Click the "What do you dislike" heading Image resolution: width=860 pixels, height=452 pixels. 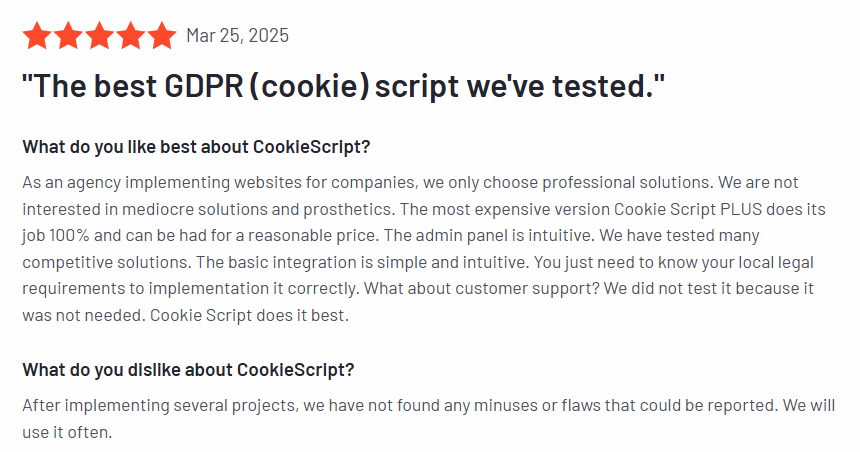pos(188,369)
